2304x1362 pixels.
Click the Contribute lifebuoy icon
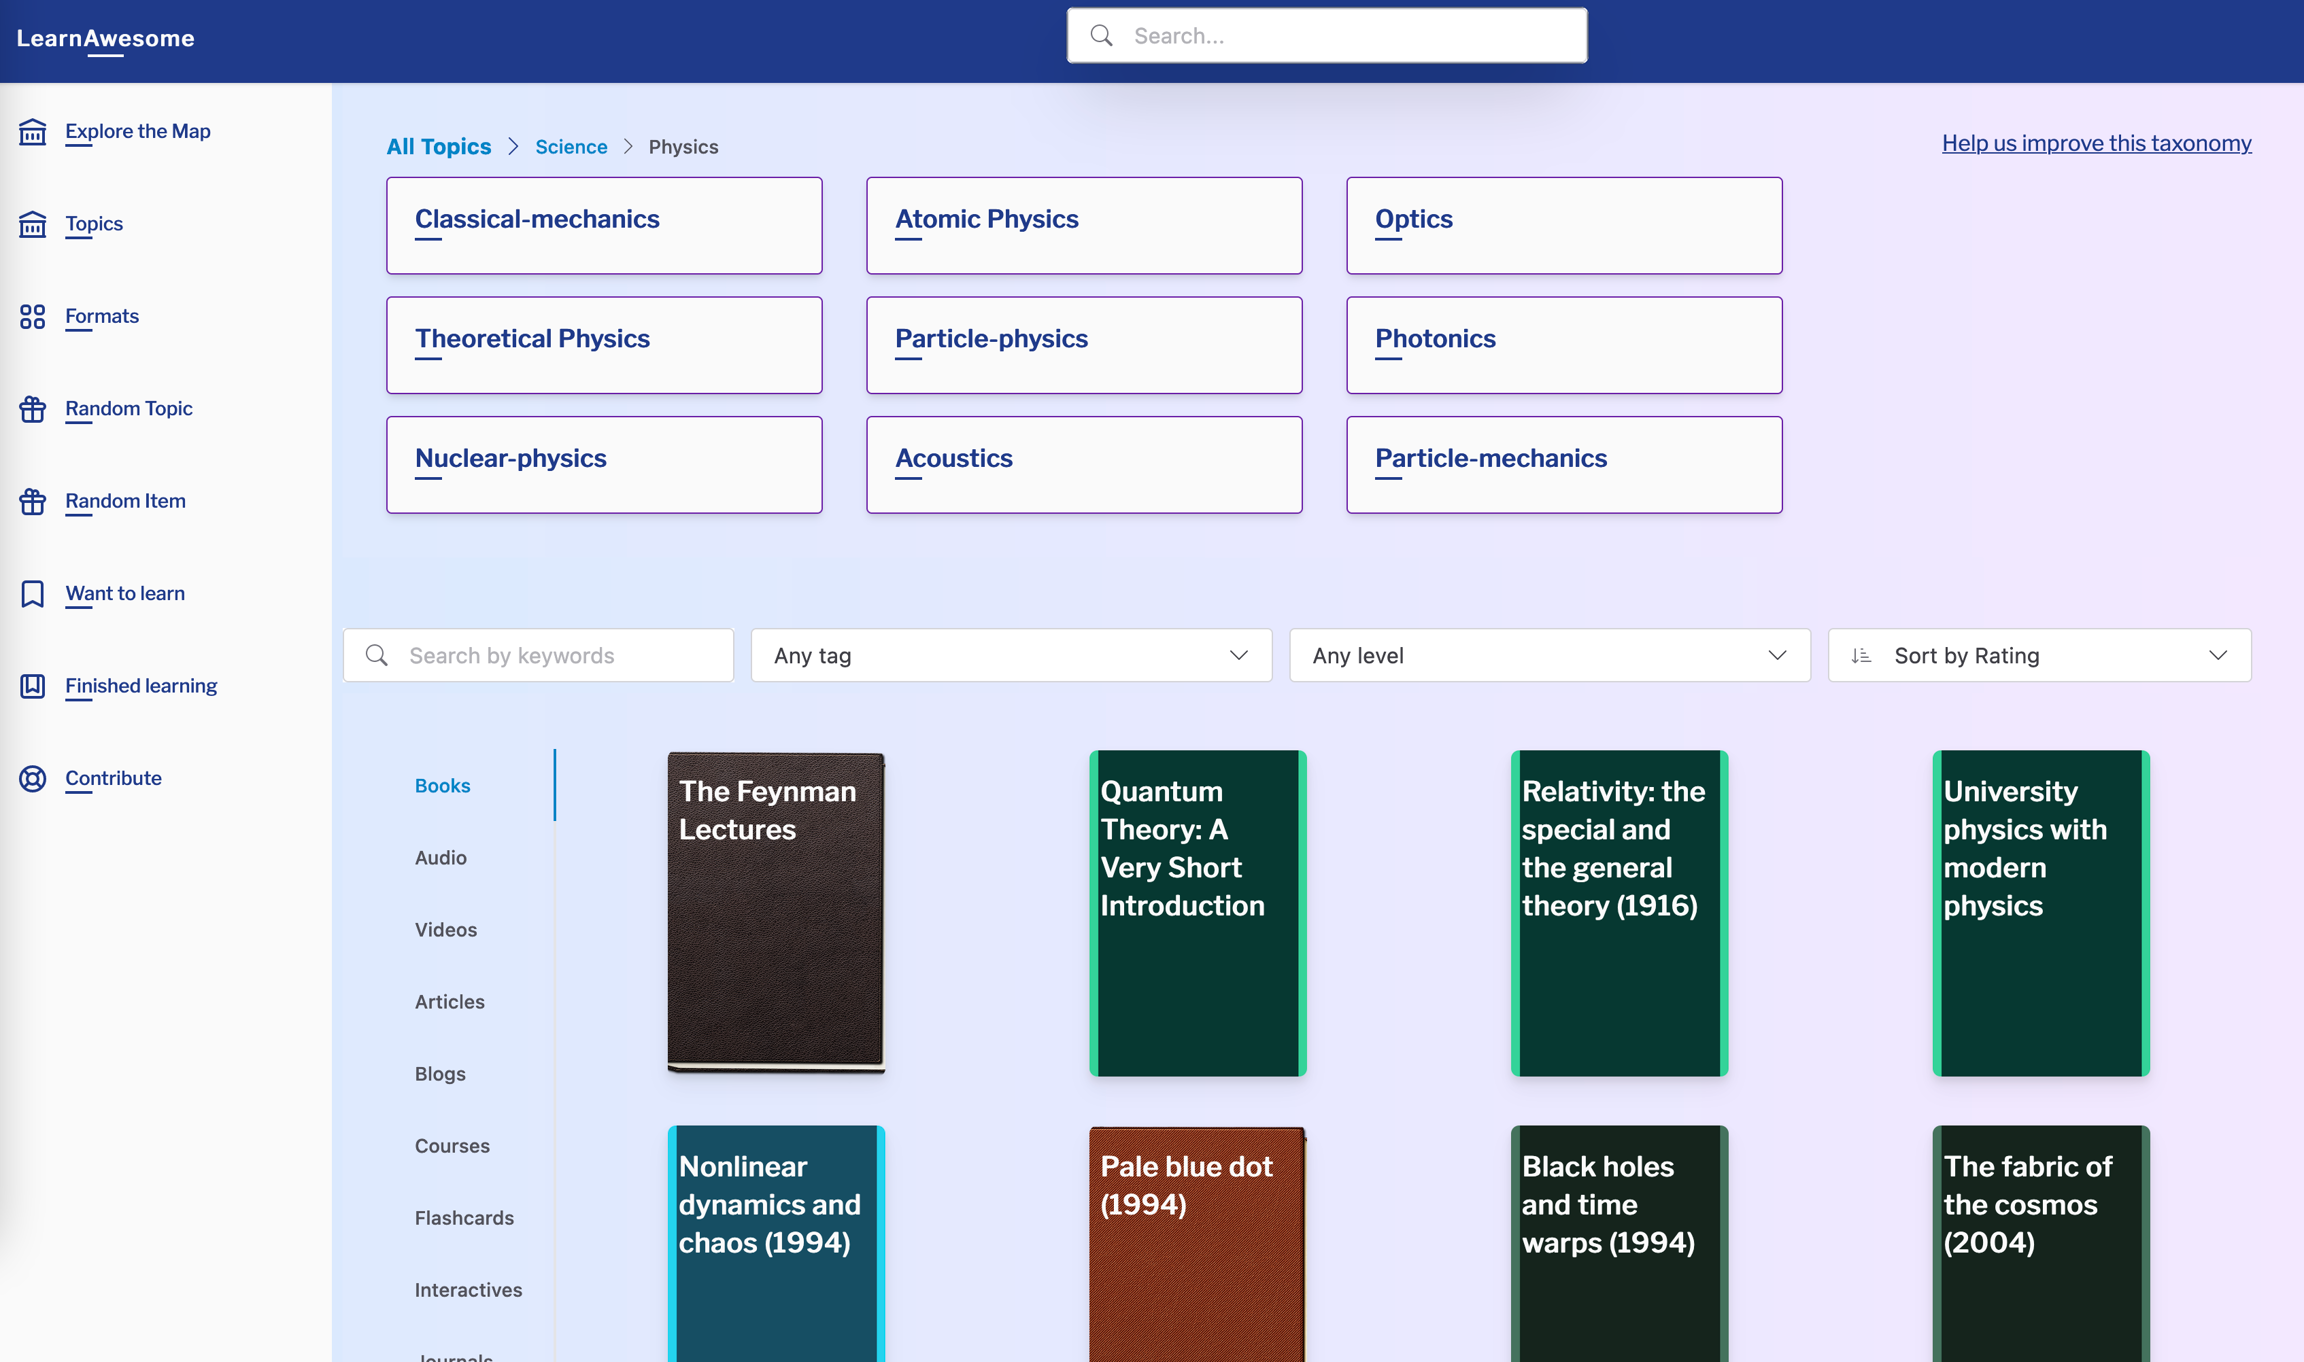click(x=32, y=778)
